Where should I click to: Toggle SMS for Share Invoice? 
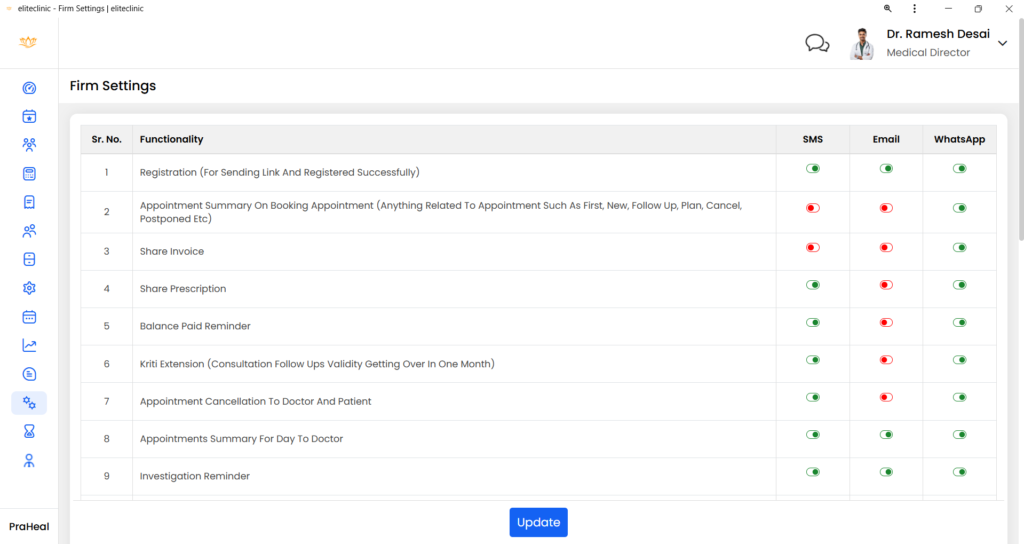[x=813, y=247]
